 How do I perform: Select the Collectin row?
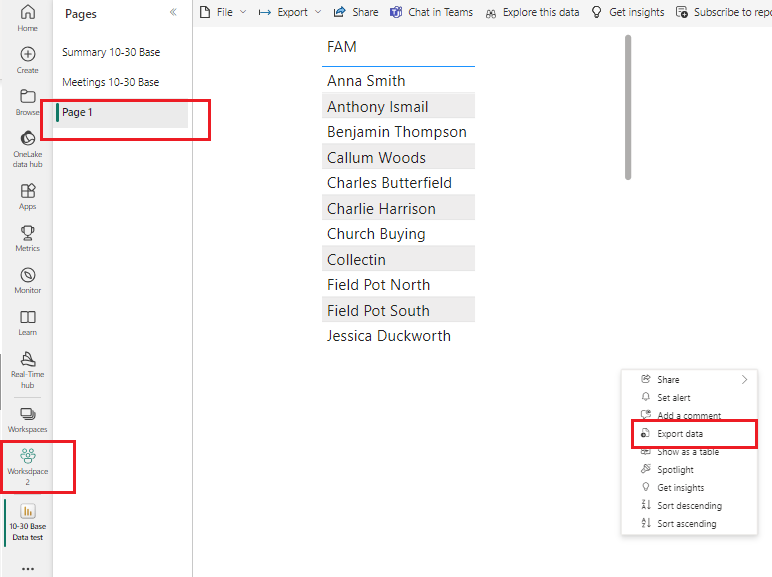click(398, 259)
